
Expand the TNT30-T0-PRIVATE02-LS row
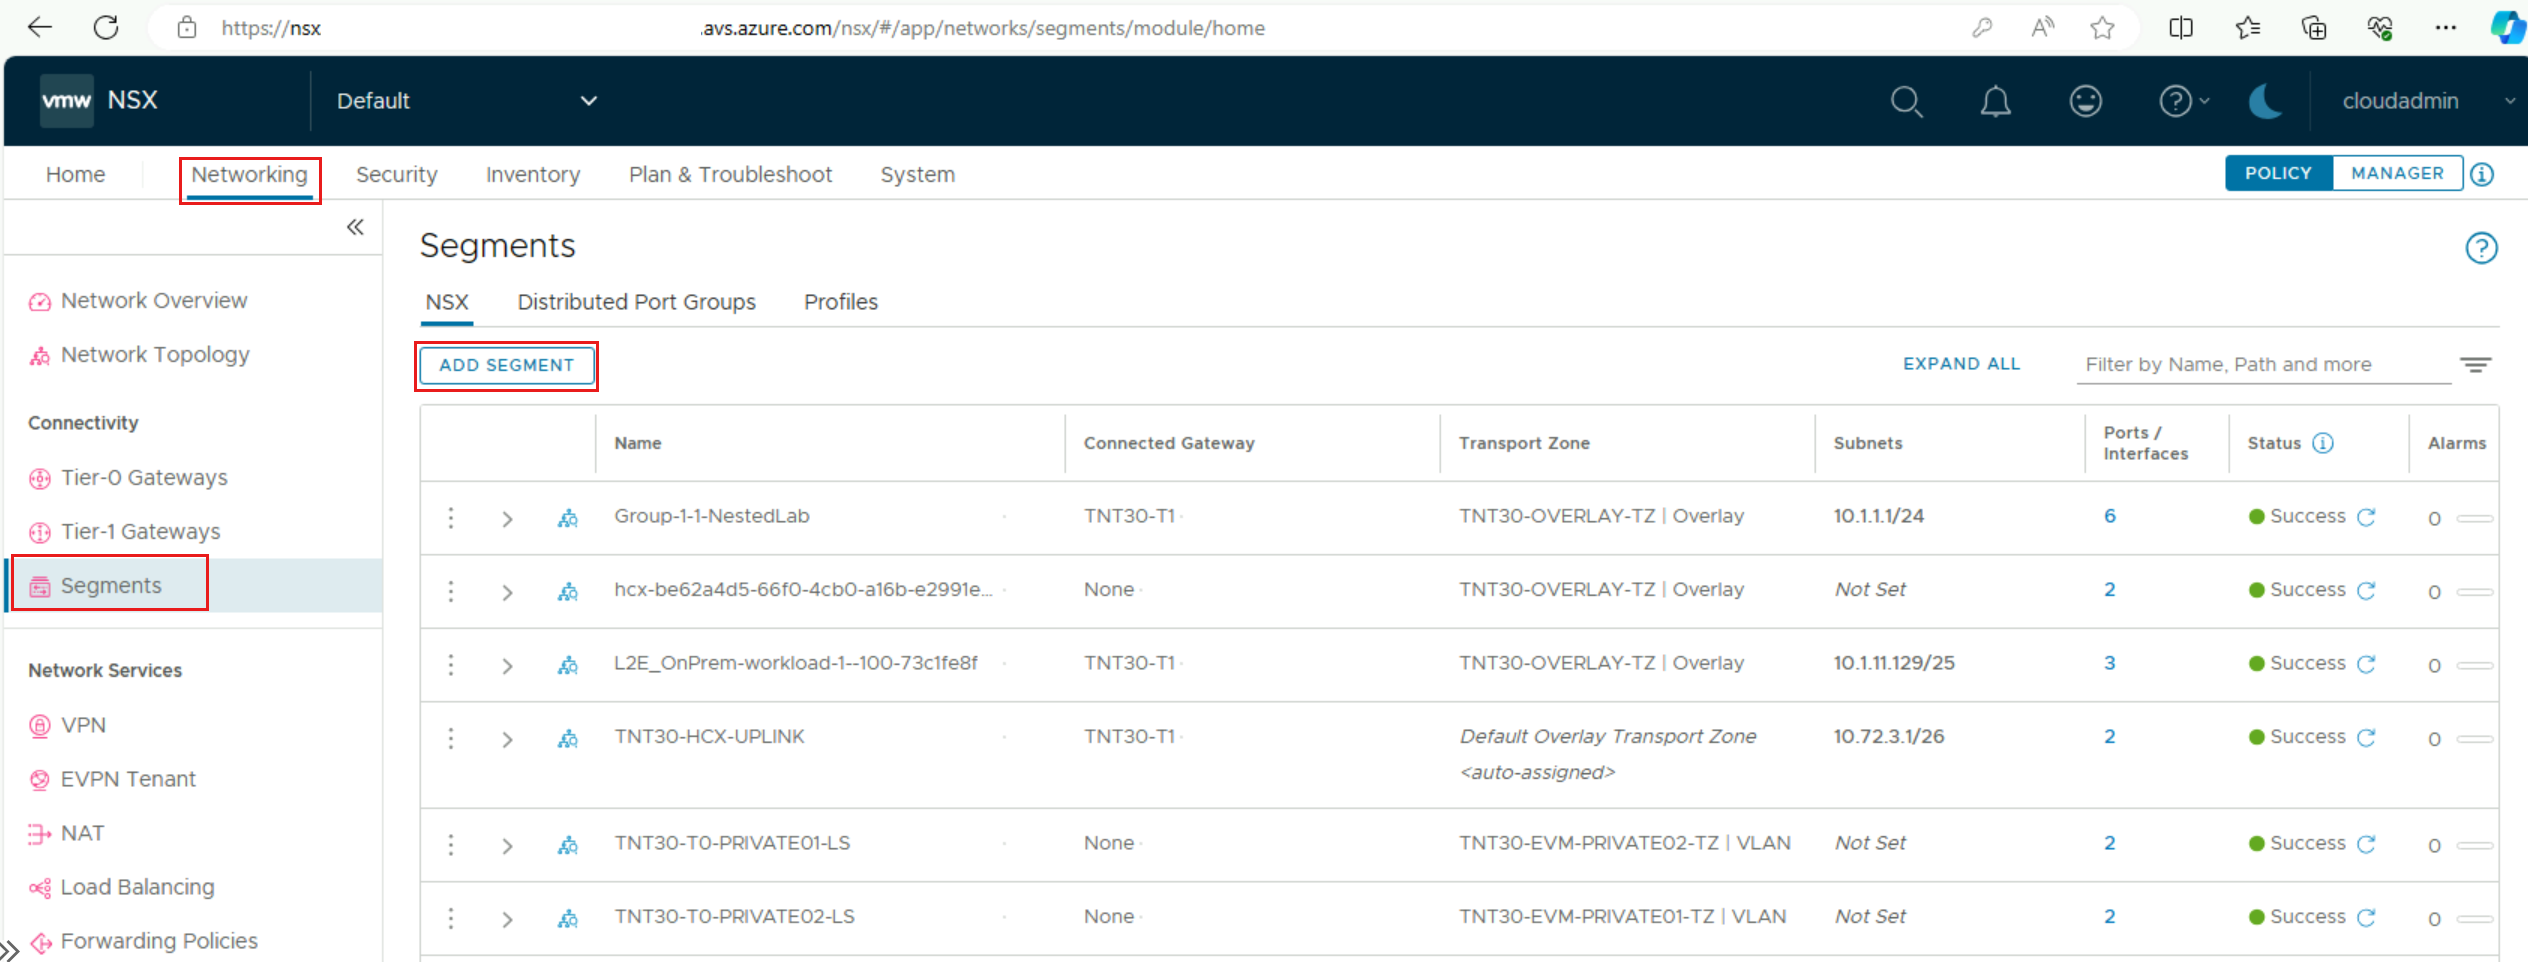pyautogui.click(x=507, y=919)
